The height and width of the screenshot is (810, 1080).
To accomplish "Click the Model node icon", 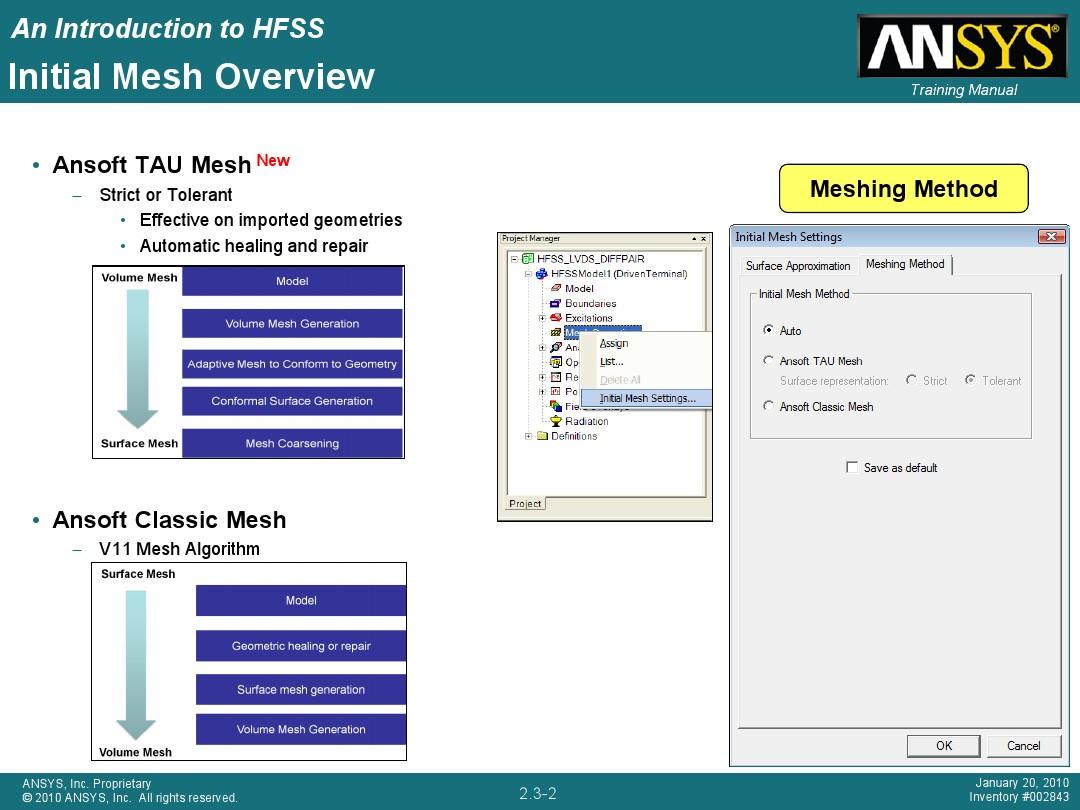I will coord(556,288).
